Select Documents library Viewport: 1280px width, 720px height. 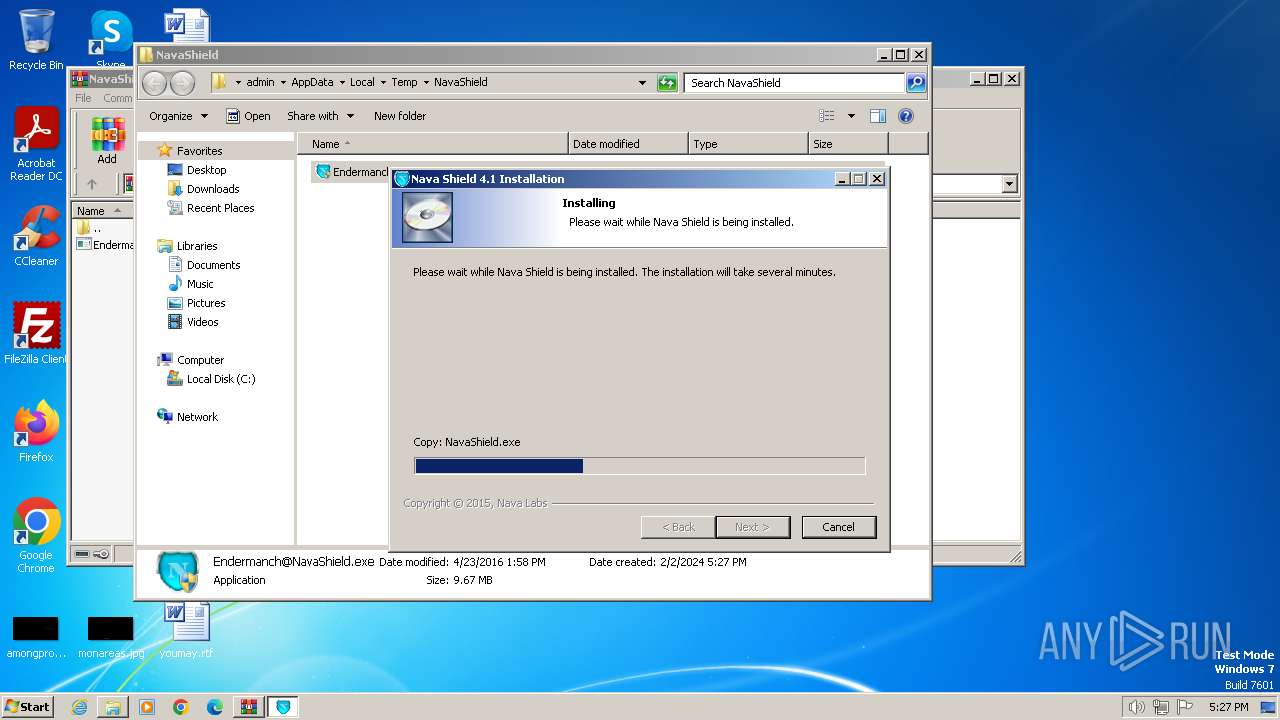coord(213,265)
